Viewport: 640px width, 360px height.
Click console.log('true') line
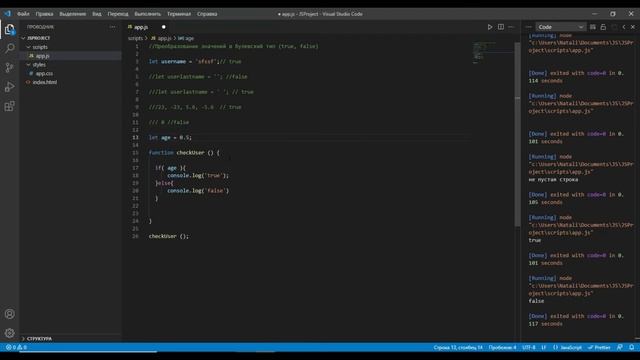pos(198,176)
